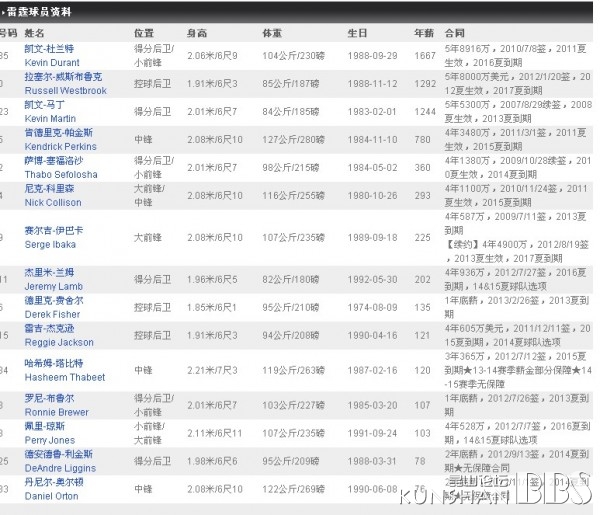Open the 拉塞尔-威斯布鲁克 link
This screenshot has height=515, width=600.
point(63,77)
